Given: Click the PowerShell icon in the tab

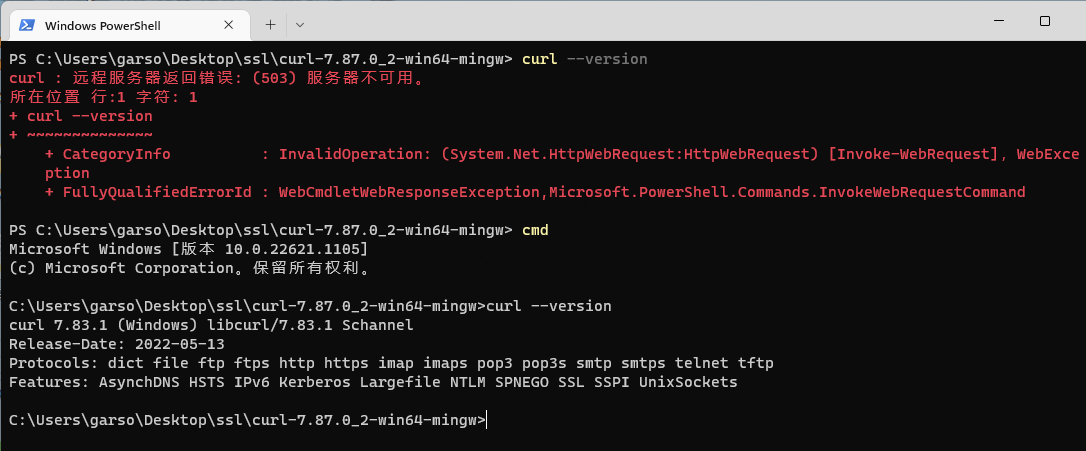Looking at the screenshot, I should point(27,25).
